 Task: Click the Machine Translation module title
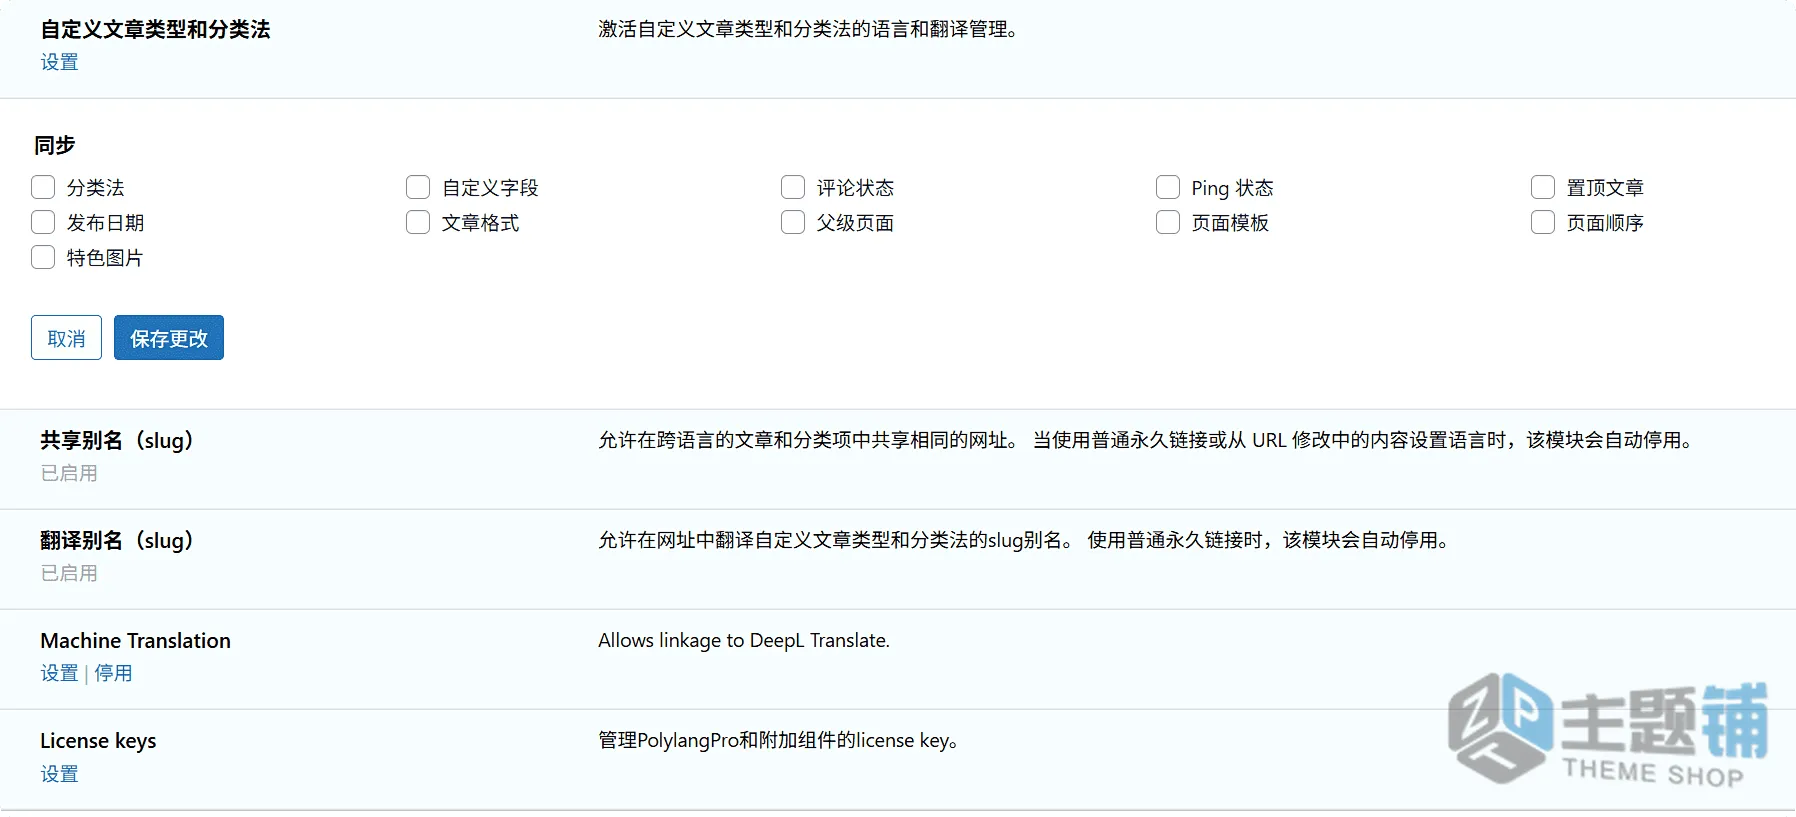(x=135, y=641)
